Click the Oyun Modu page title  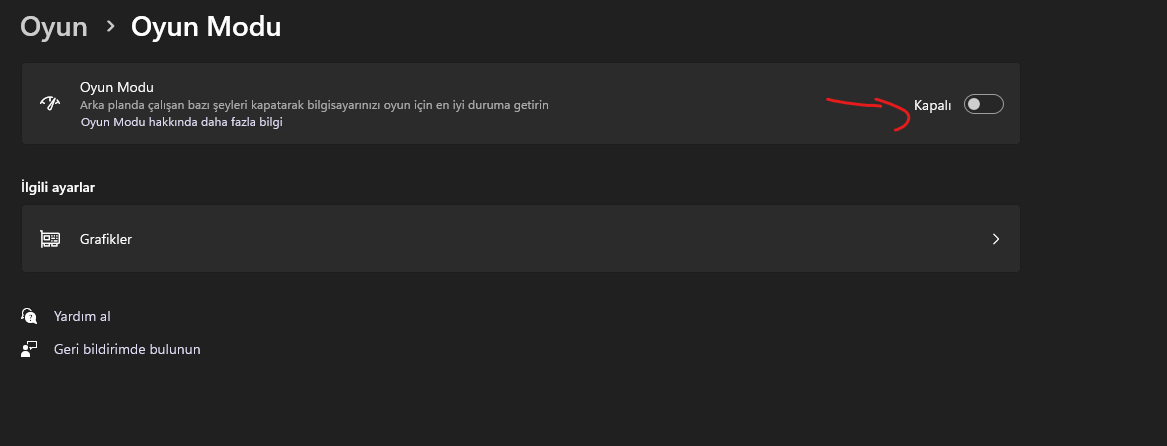[206, 27]
